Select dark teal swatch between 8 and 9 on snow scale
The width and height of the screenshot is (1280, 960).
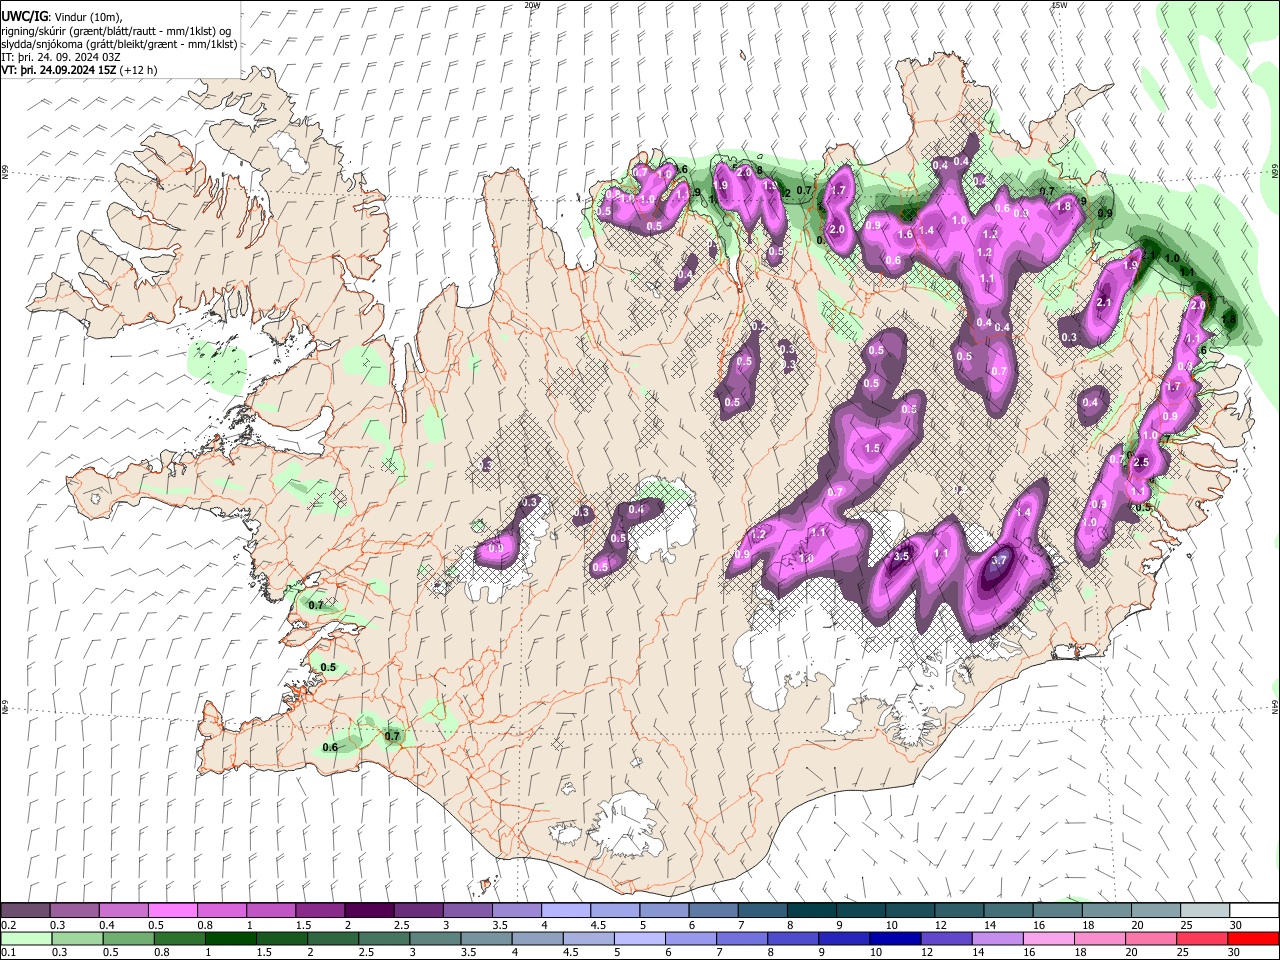[811, 910]
